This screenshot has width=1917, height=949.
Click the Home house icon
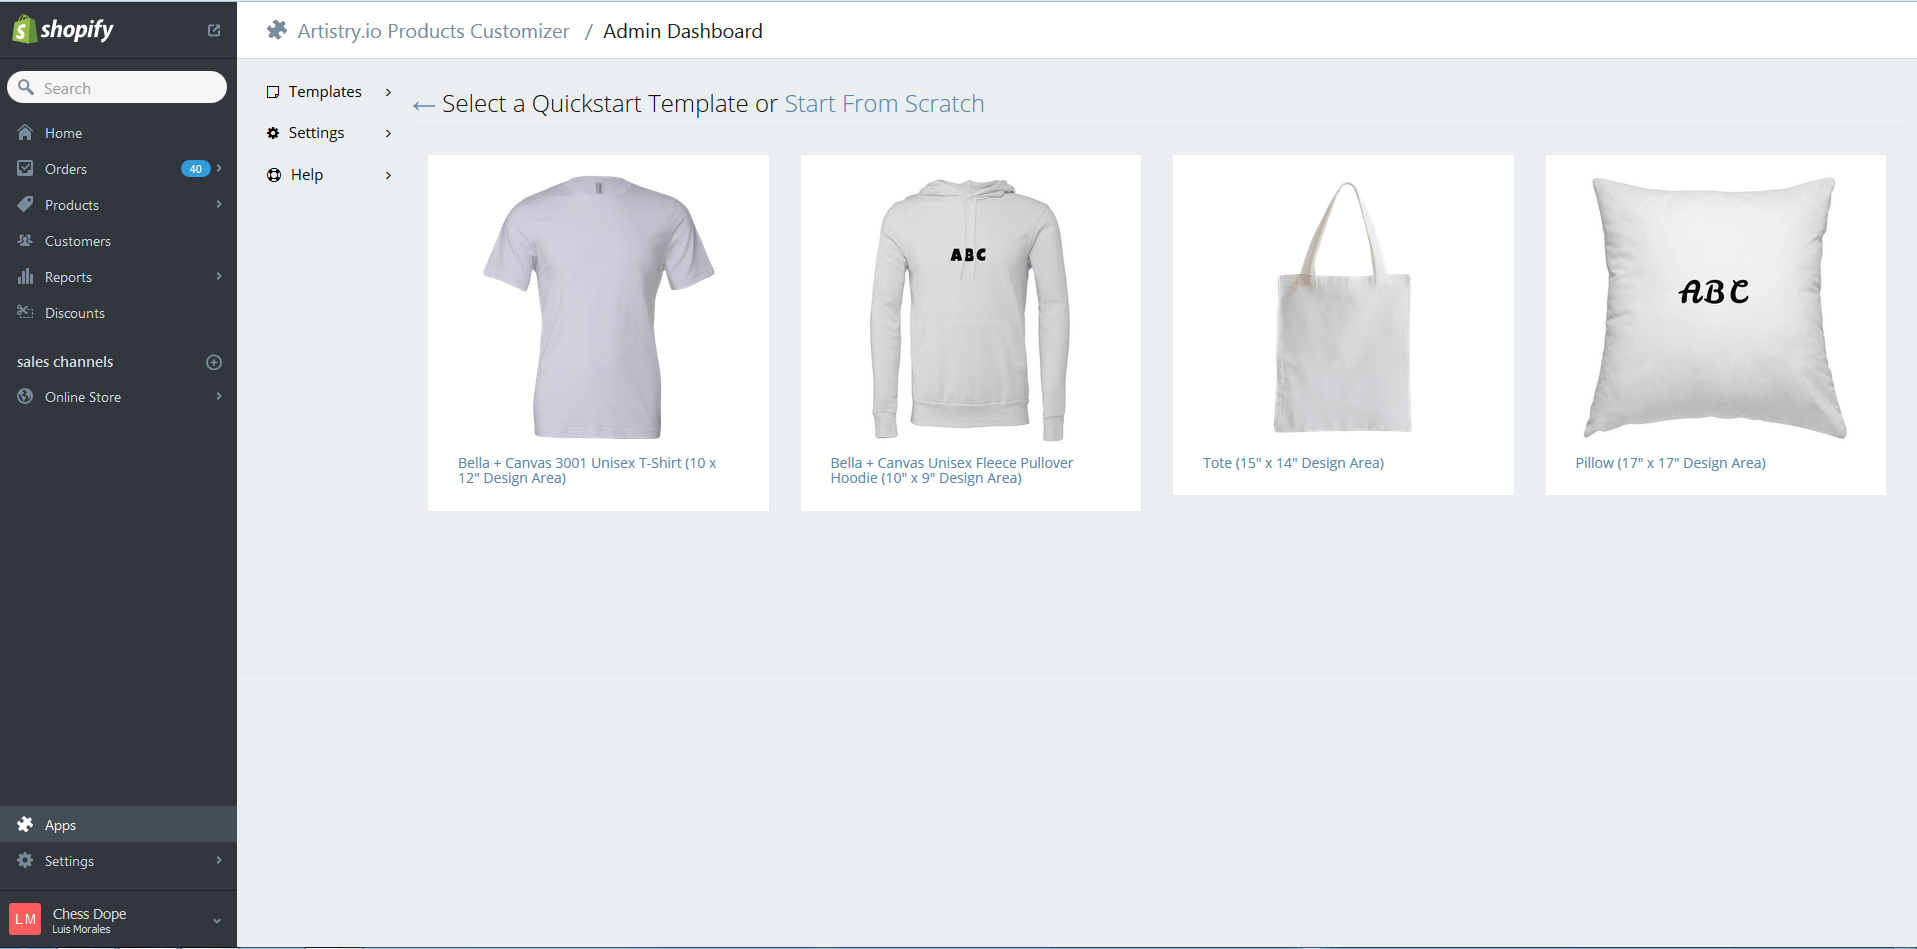[25, 133]
